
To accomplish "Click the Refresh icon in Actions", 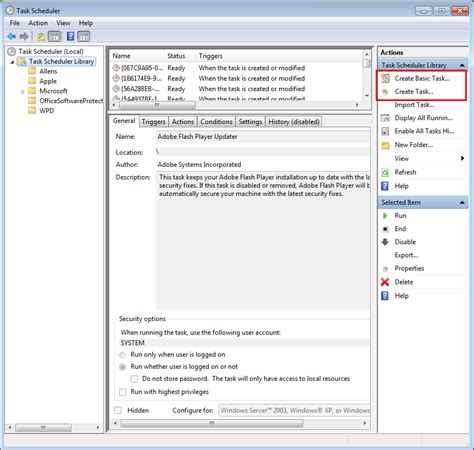I will [385, 172].
